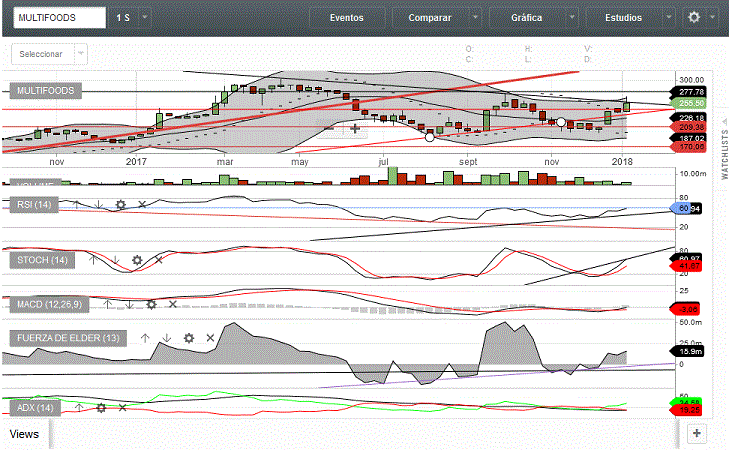
Task: Open MACD (12,26,9) settings gear
Action: pos(151,304)
